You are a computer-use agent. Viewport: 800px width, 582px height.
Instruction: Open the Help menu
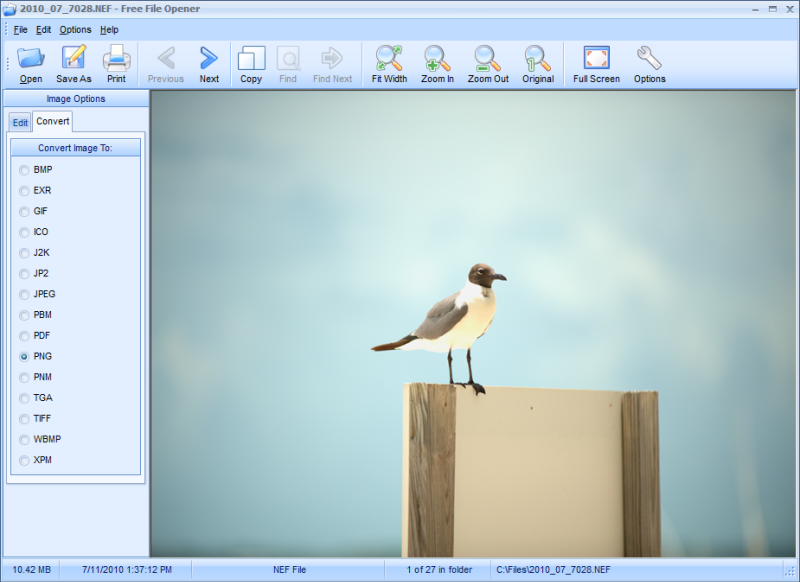pyautogui.click(x=109, y=30)
